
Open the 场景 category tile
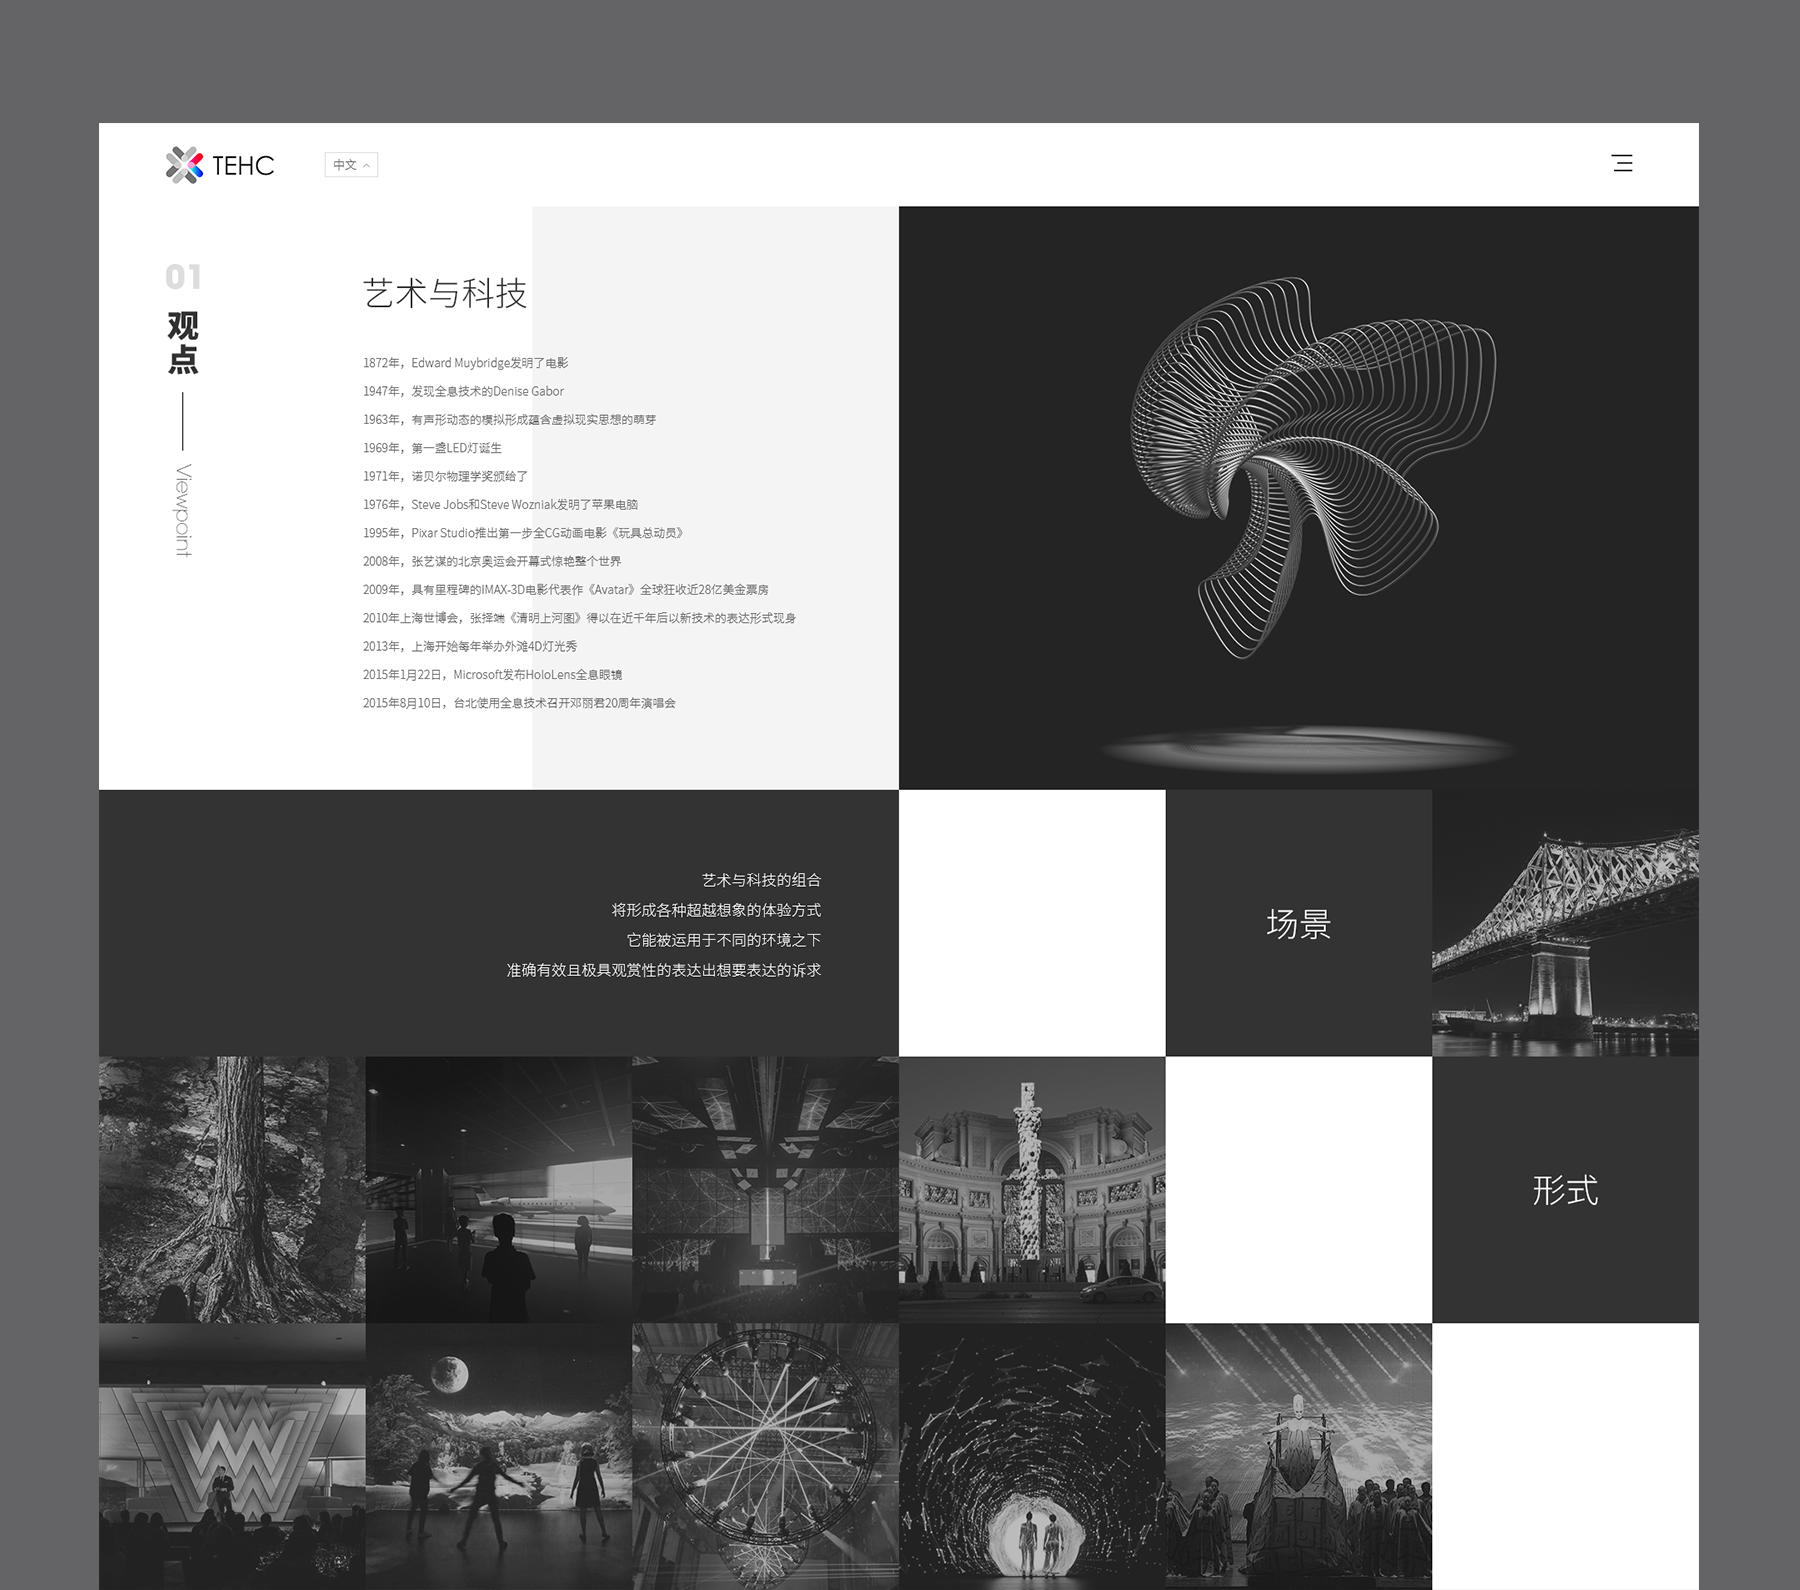pyautogui.click(x=1298, y=923)
